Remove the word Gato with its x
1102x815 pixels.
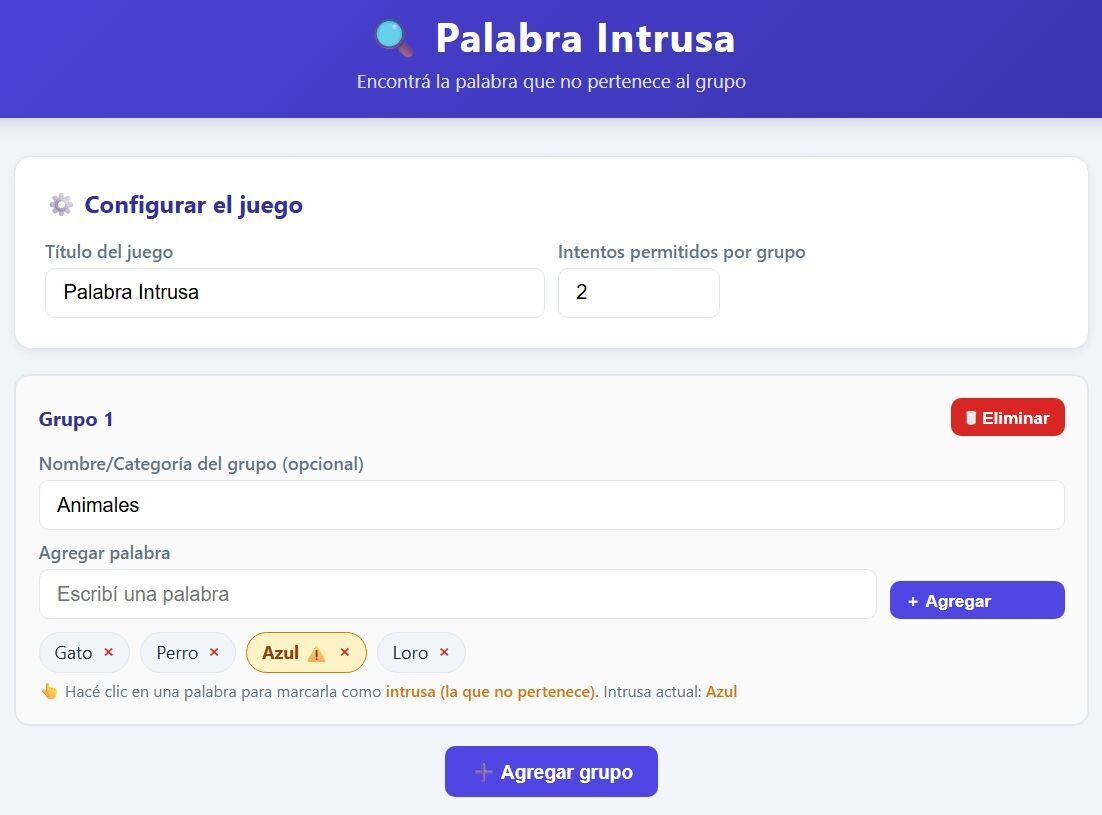(108, 652)
